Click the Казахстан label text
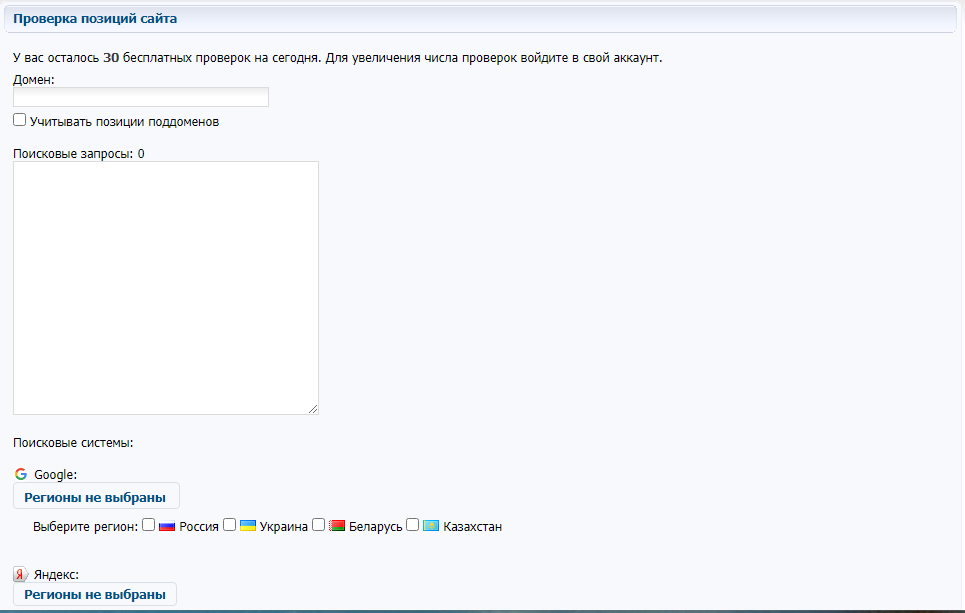The image size is (965, 613). coord(472,527)
